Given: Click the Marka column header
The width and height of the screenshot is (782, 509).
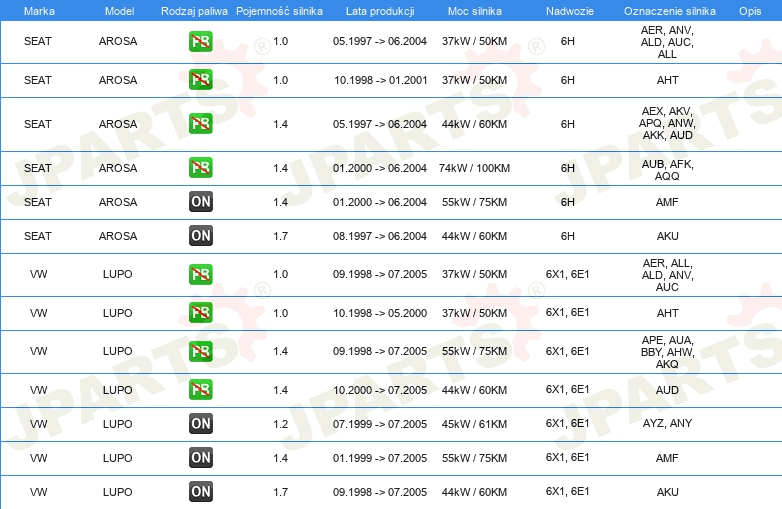Looking at the screenshot, I should pos(39,11).
